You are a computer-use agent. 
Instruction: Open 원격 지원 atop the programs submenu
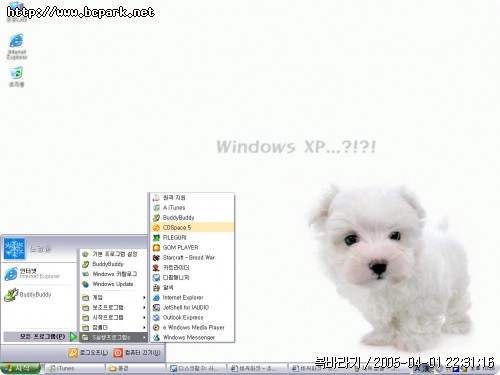point(192,198)
